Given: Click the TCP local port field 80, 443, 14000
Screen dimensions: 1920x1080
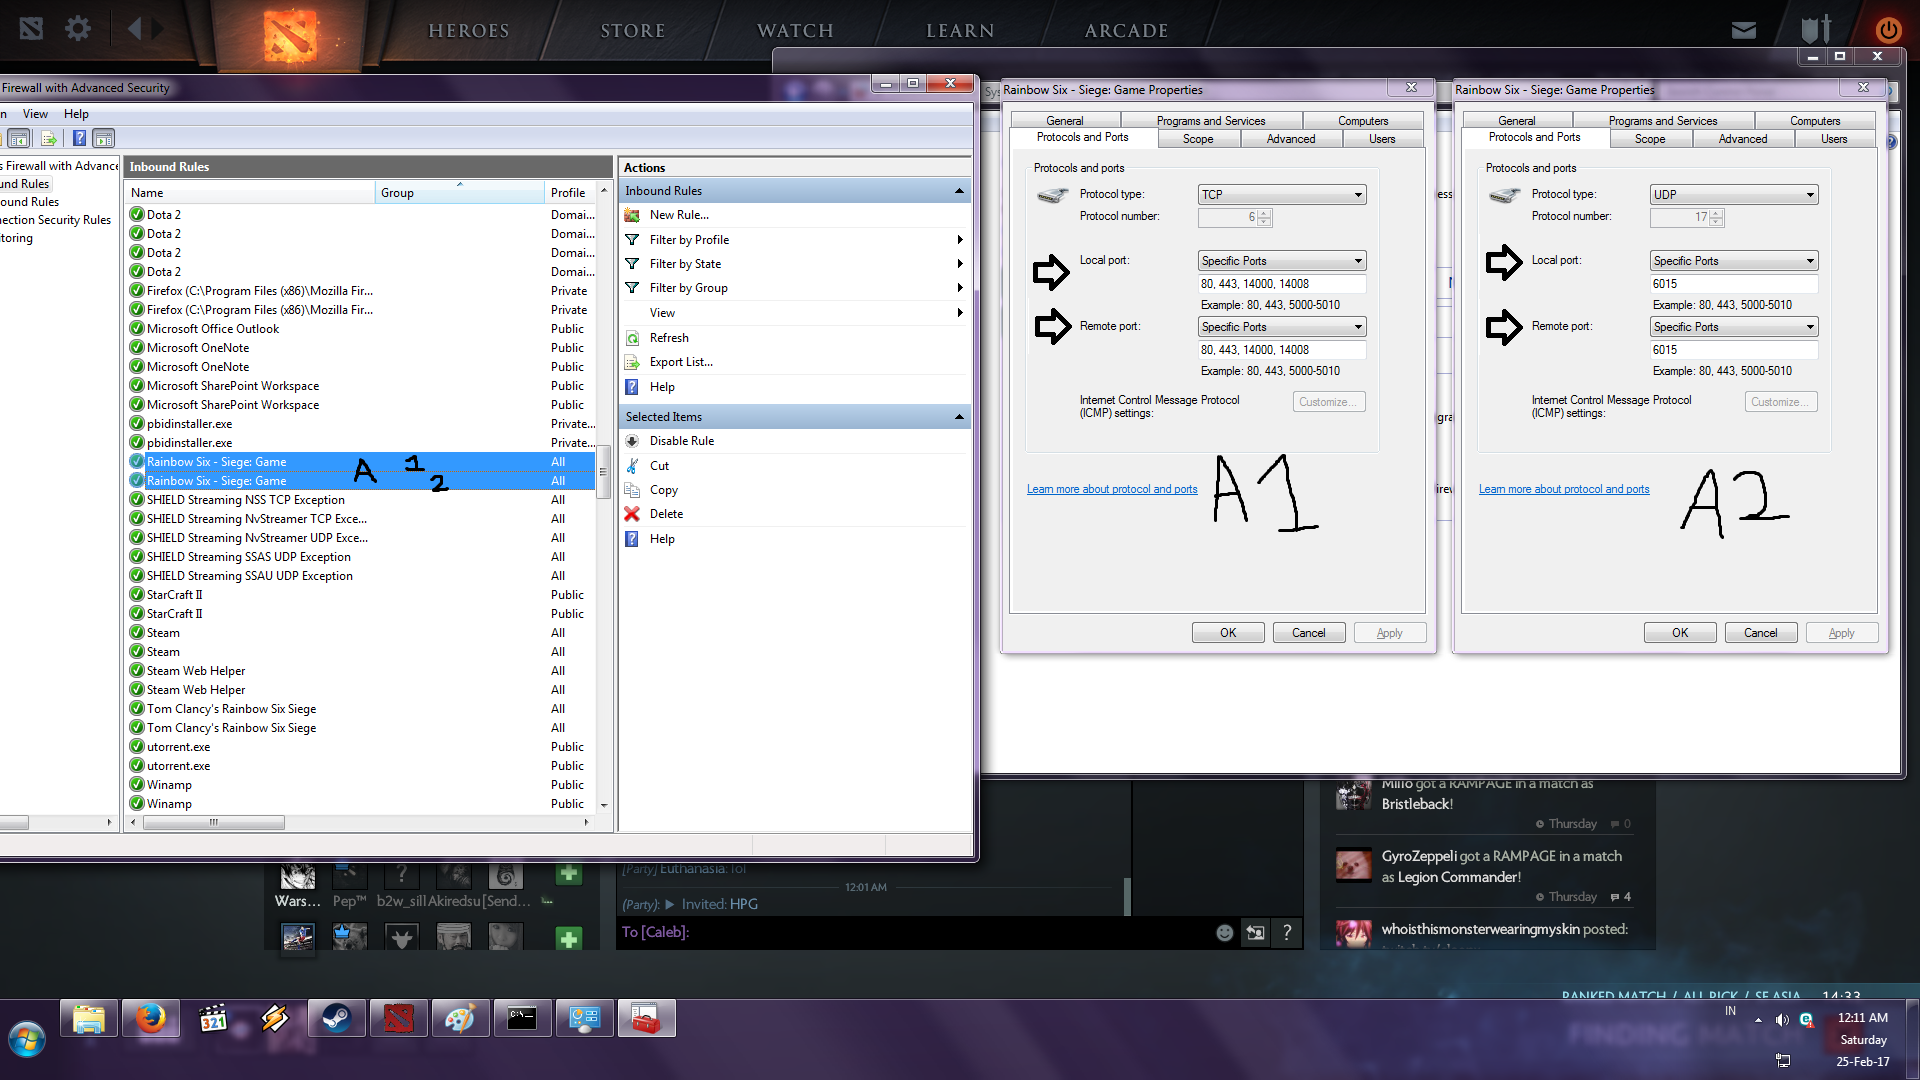Looking at the screenshot, I should tap(1281, 284).
